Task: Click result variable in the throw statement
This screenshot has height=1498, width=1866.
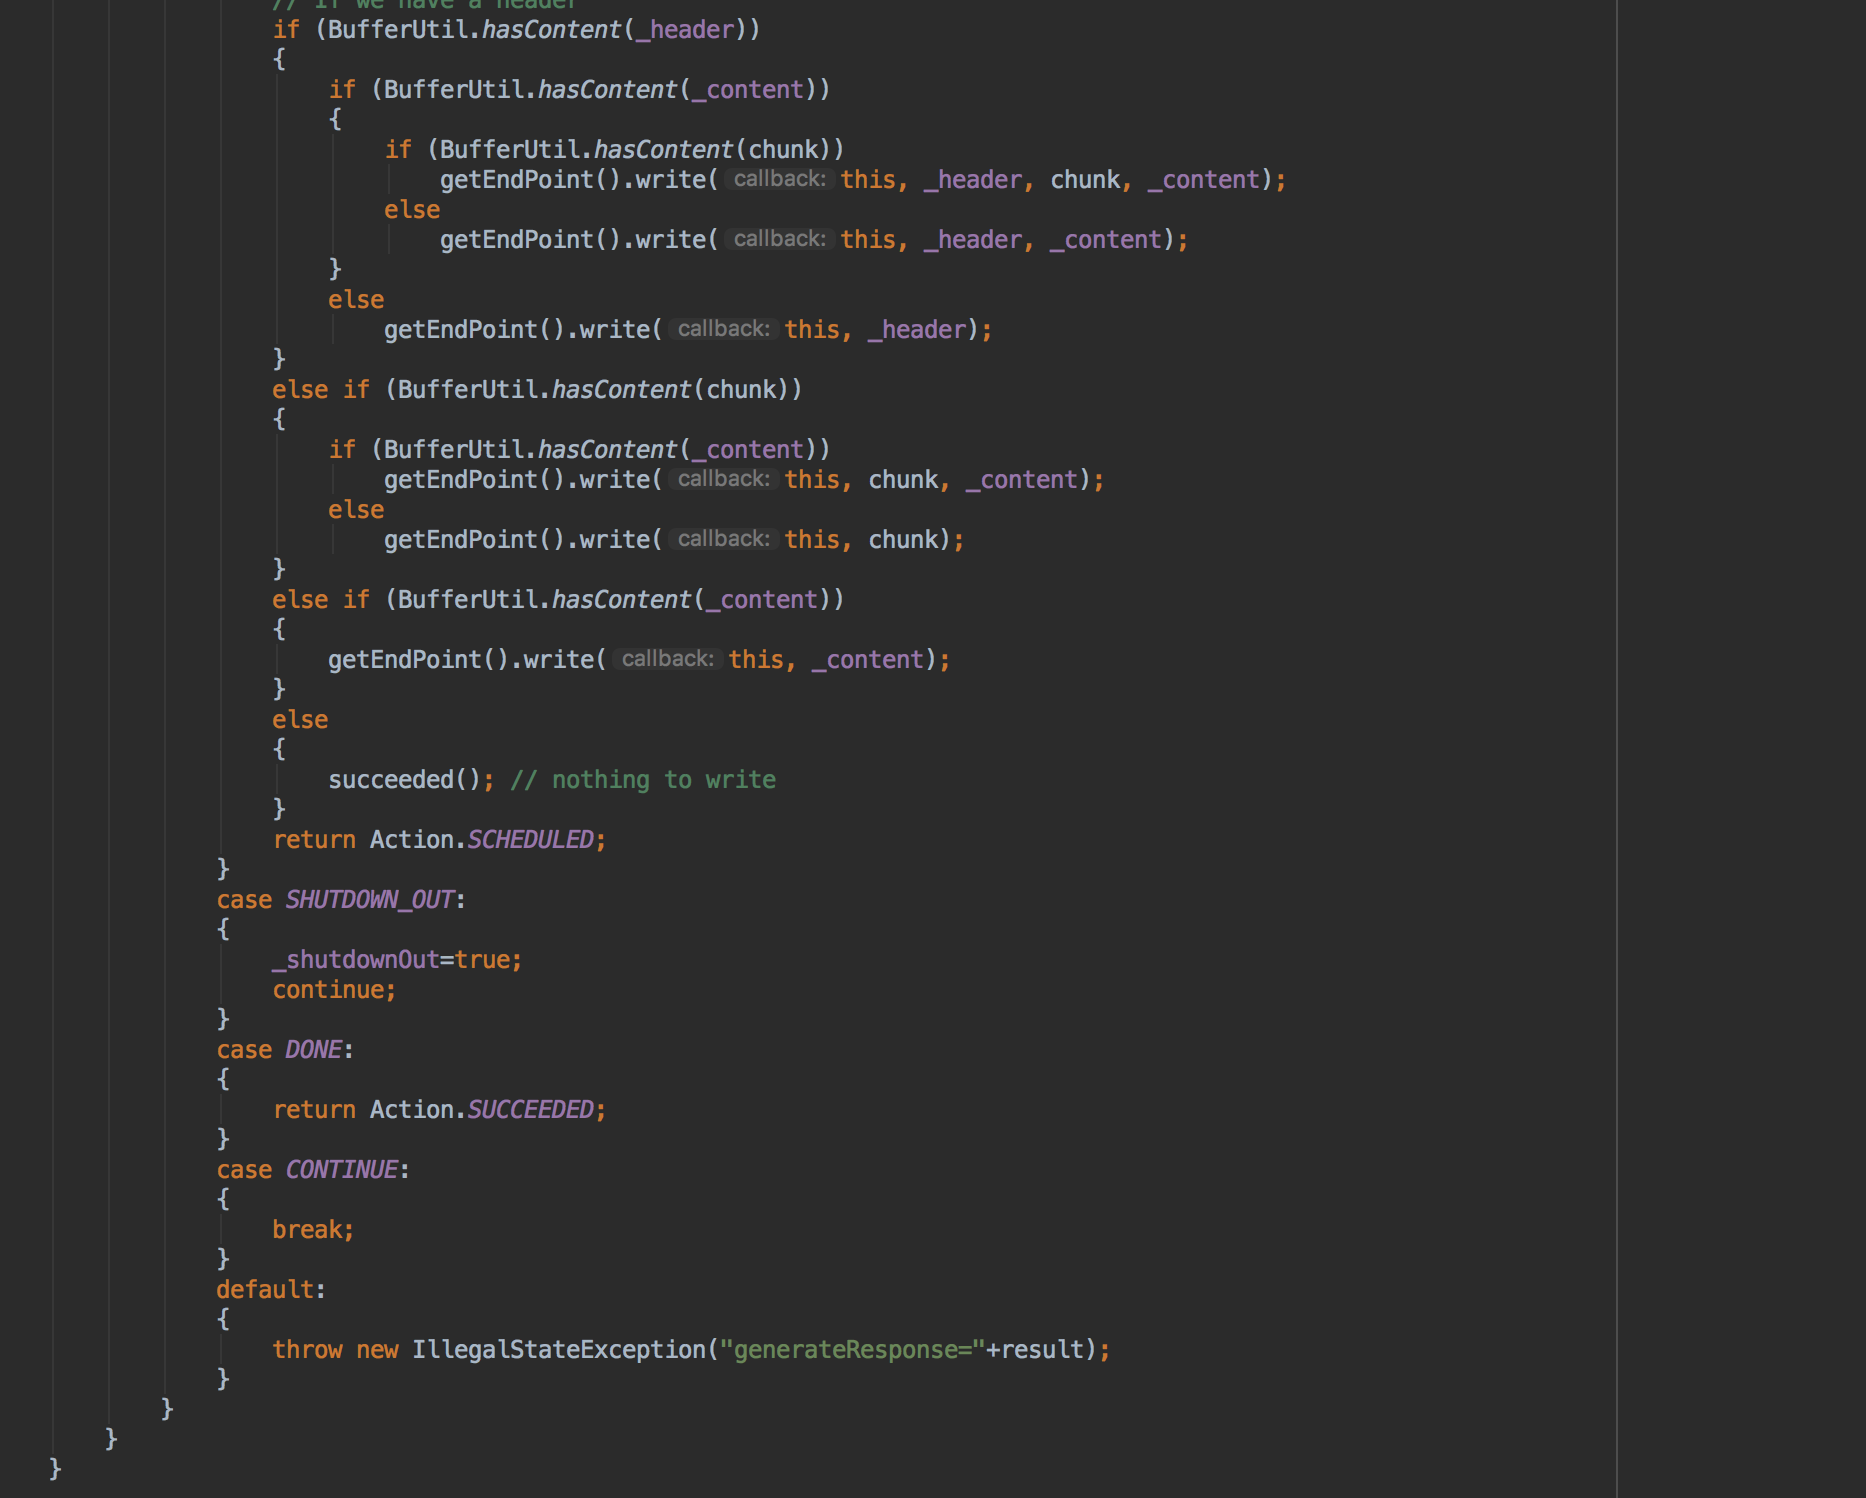Action: coord(1042,1350)
